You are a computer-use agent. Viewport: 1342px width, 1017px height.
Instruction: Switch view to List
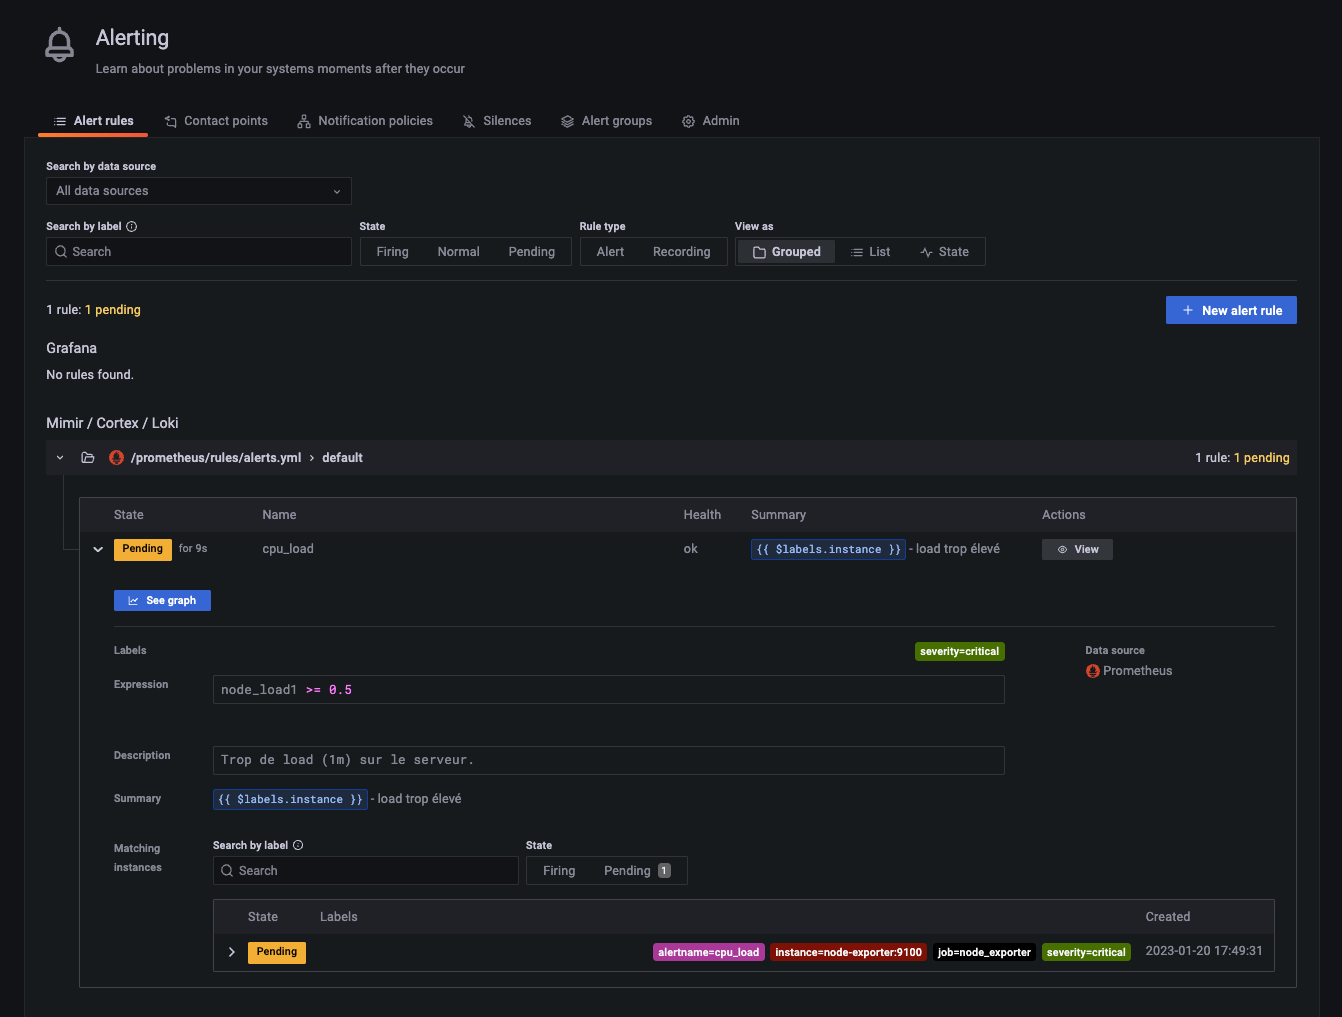[x=870, y=252]
